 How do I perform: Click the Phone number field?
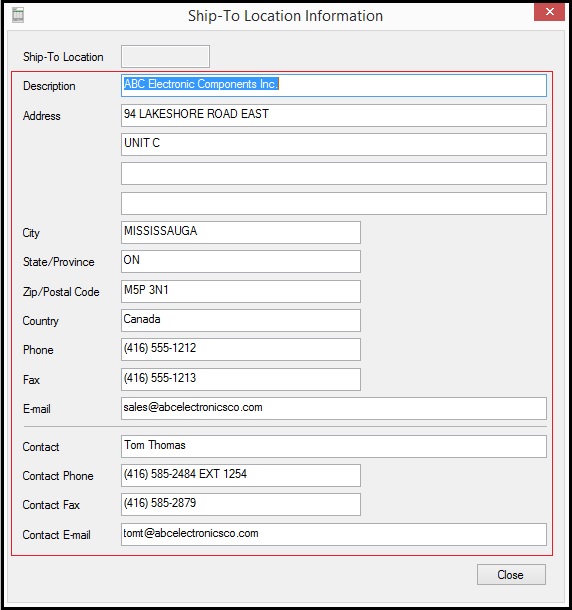pyautogui.click(x=241, y=349)
